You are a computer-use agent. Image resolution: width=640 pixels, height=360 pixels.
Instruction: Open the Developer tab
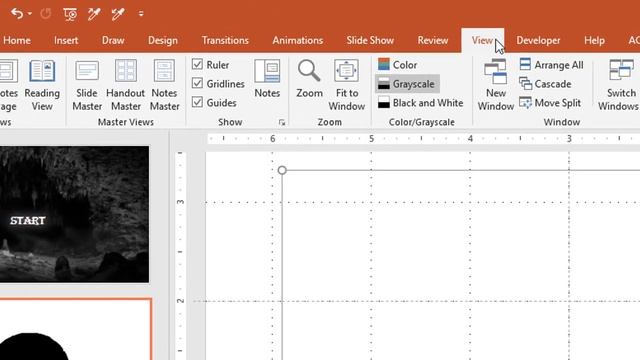pos(538,40)
